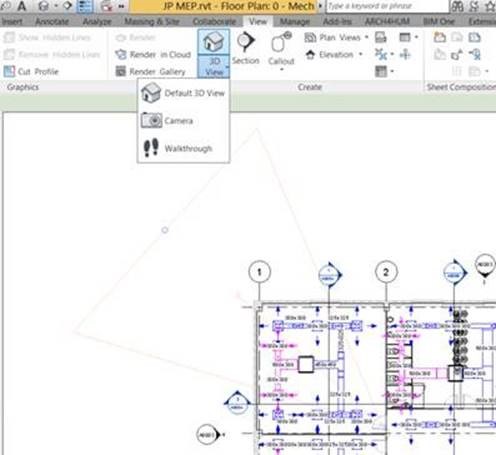Open the Insert ribbon tab
This screenshot has height=455, width=496.
(x=12, y=22)
